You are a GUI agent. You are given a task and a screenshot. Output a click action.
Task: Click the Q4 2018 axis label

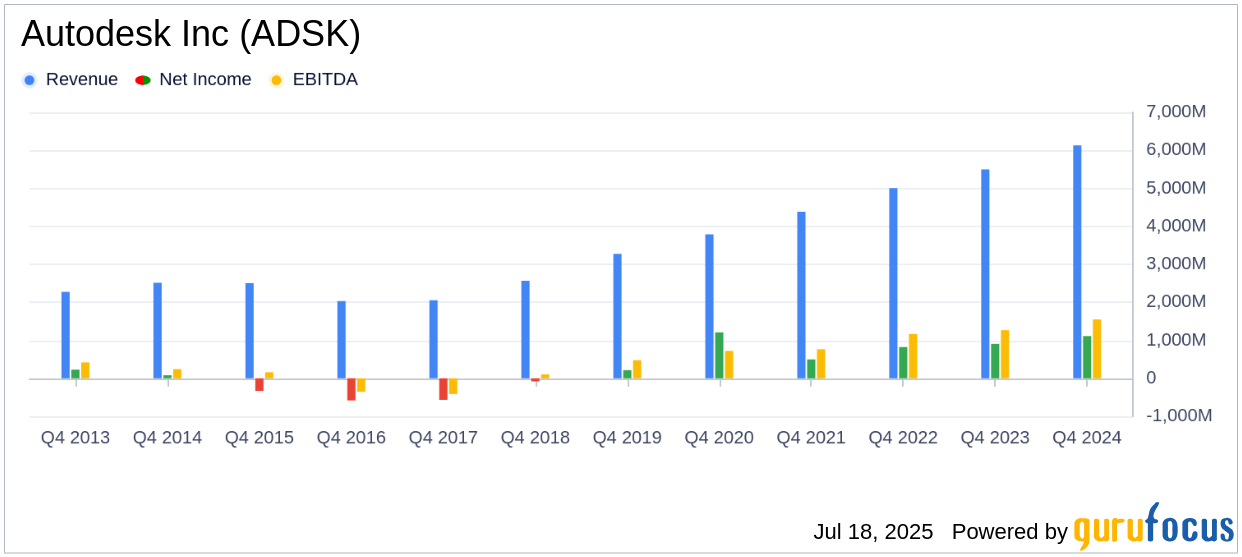tap(535, 438)
